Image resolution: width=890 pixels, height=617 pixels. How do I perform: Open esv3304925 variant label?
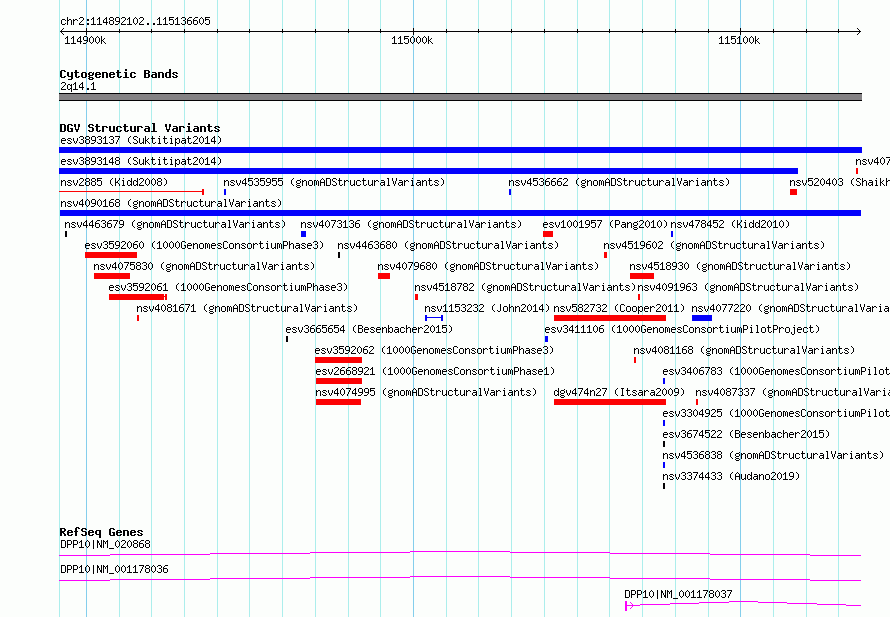776,413
